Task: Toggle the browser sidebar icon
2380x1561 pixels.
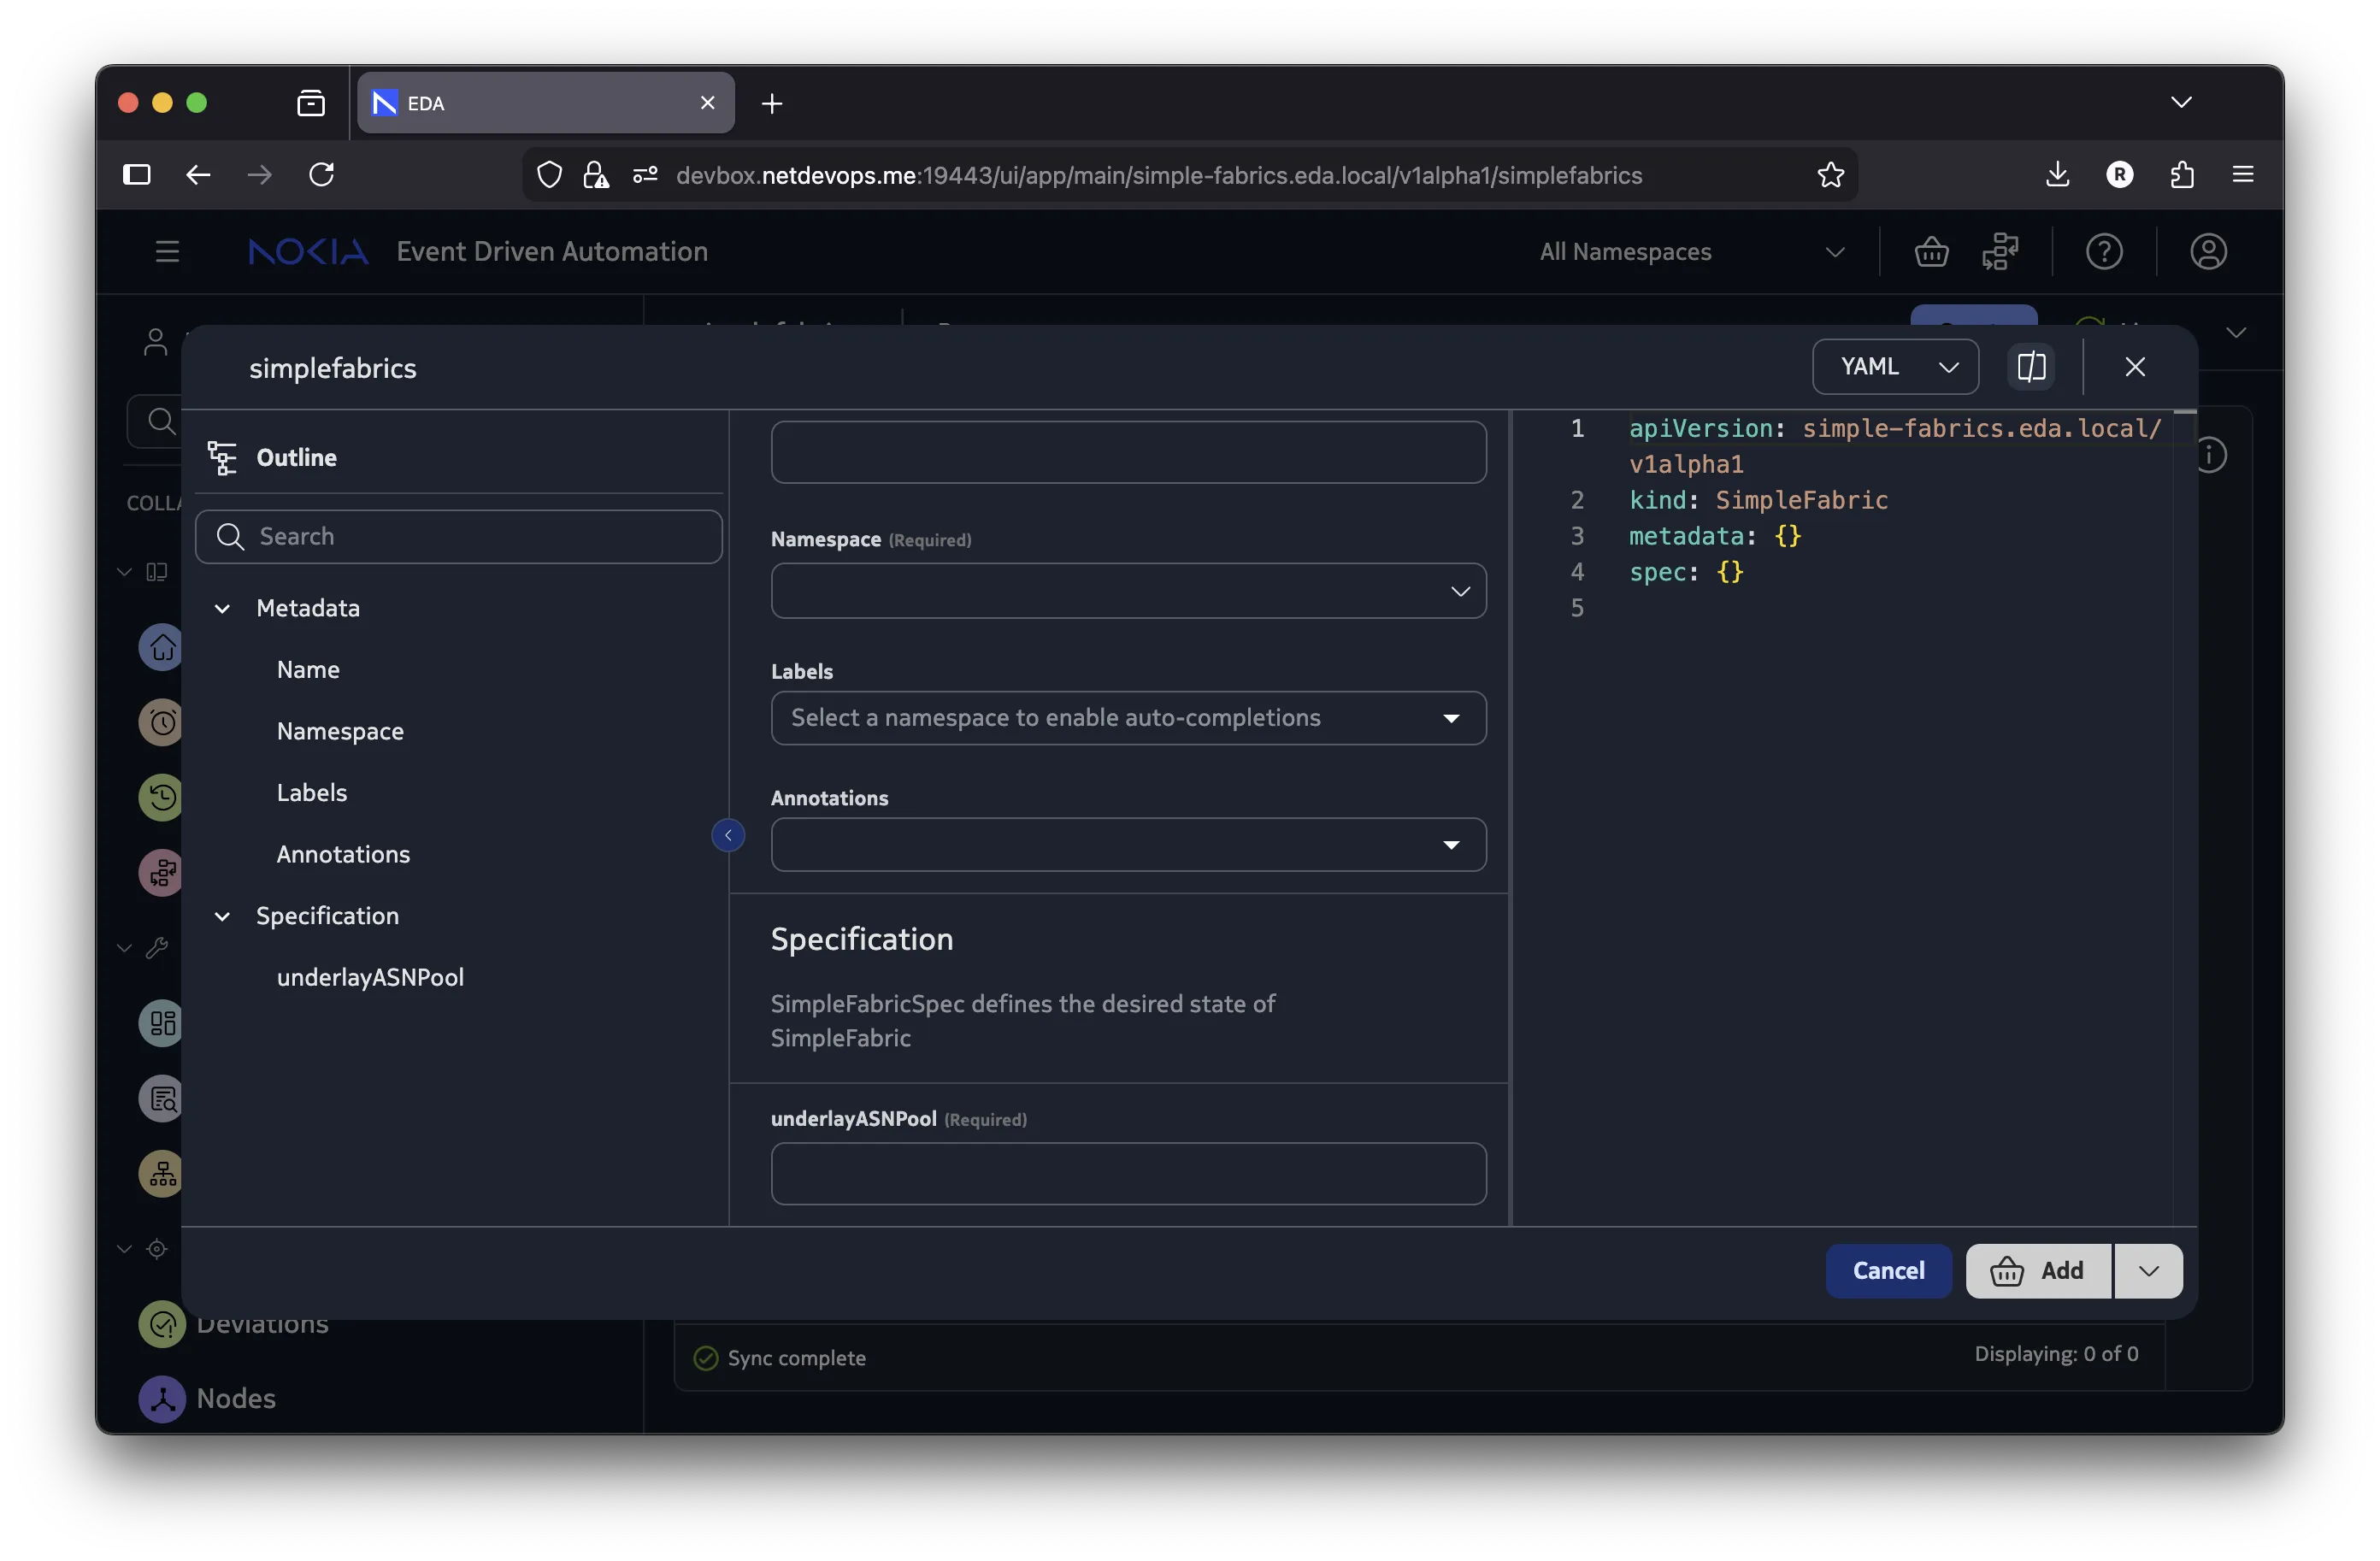Action: [x=137, y=175]
